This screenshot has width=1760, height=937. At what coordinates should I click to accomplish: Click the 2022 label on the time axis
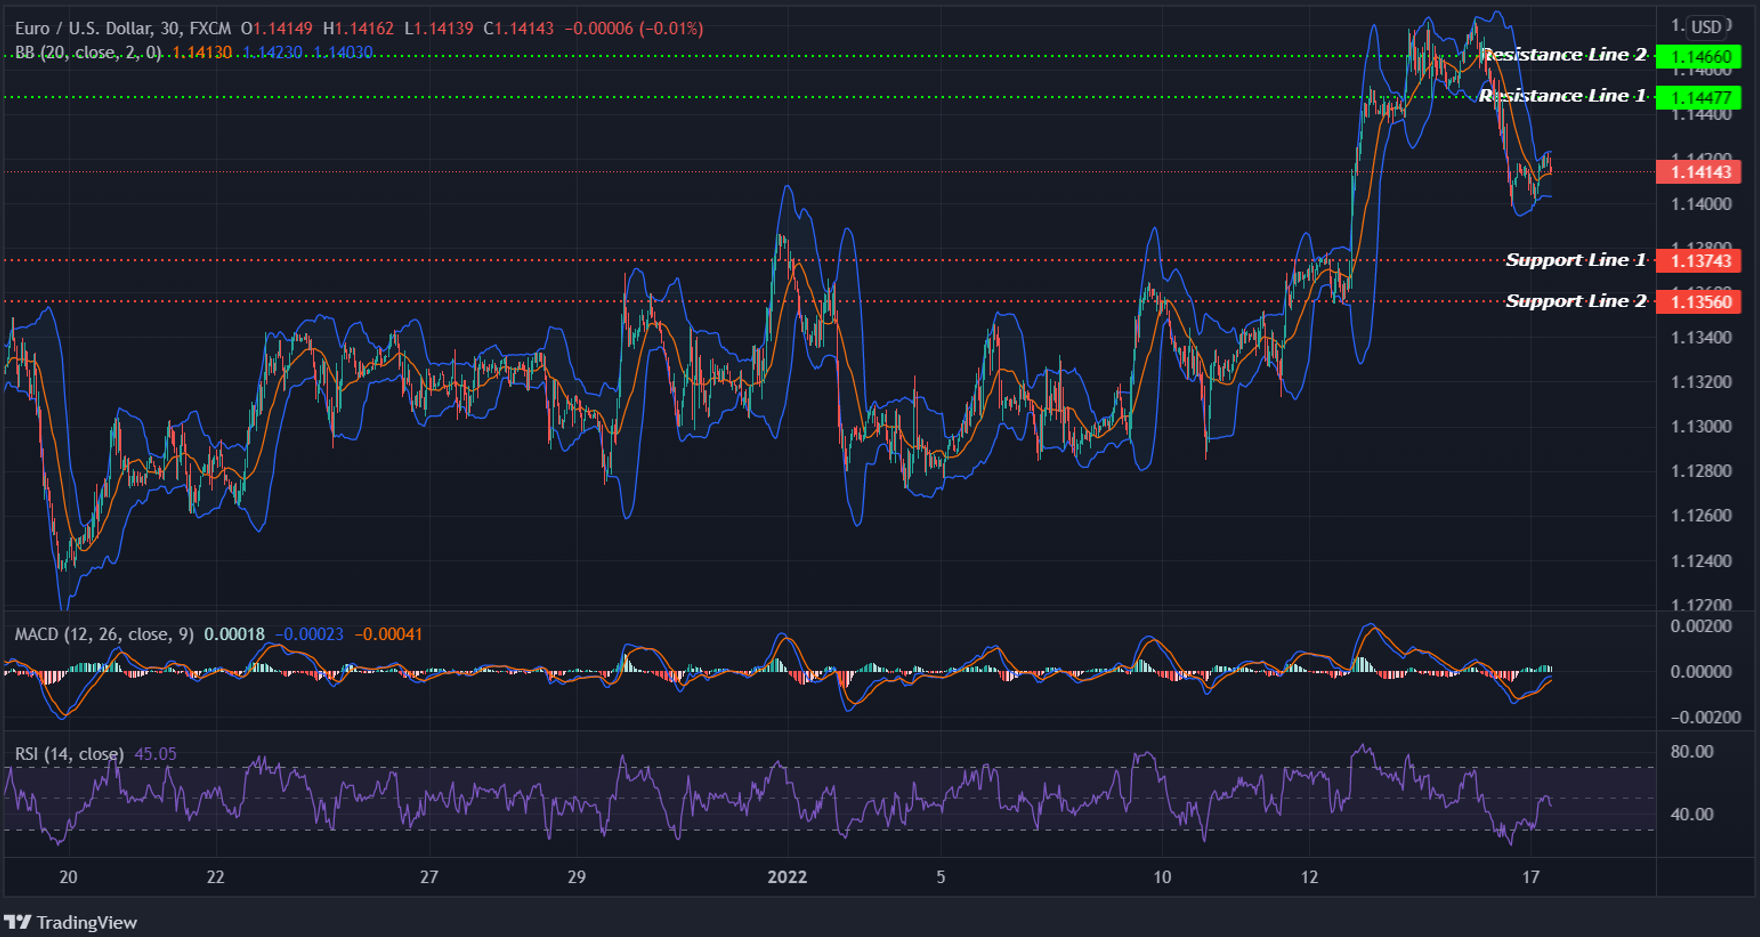click(x=788, y=877)
